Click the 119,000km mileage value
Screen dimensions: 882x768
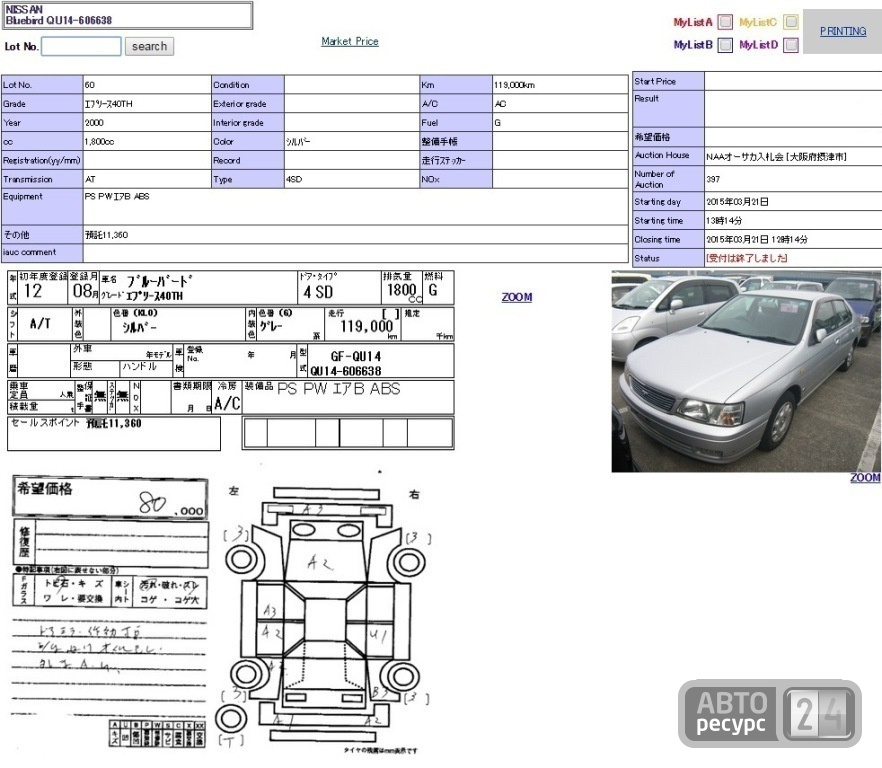pyautogui.click(x=515, y=85)
